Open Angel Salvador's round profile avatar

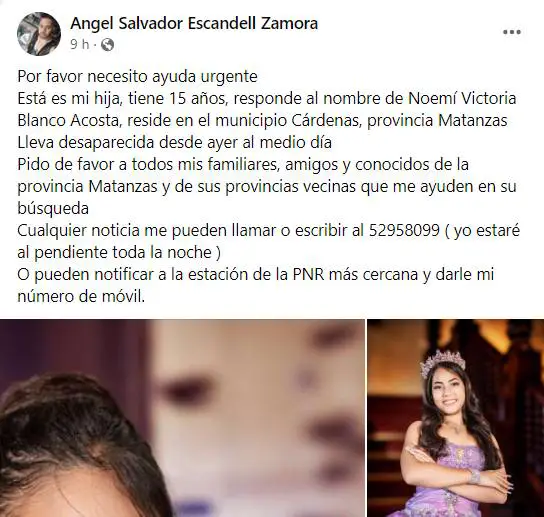pos(39,34)
